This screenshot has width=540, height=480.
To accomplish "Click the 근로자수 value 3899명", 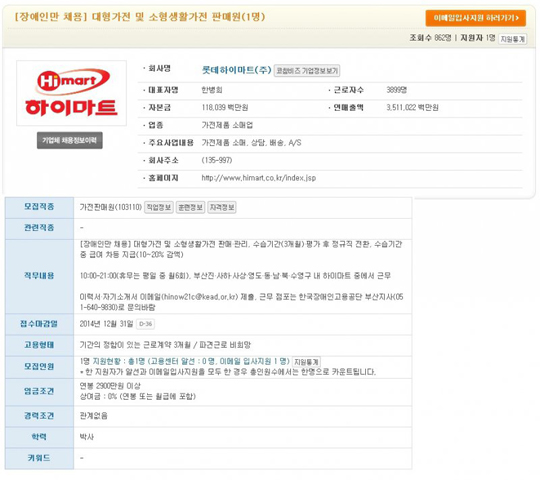I will [x=396, y=90].
